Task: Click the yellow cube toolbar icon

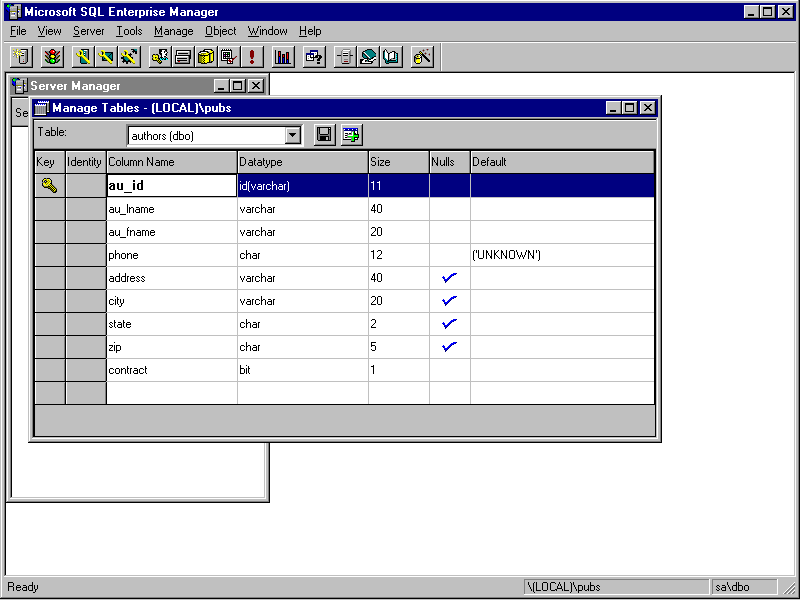Action: pos(206,57)
